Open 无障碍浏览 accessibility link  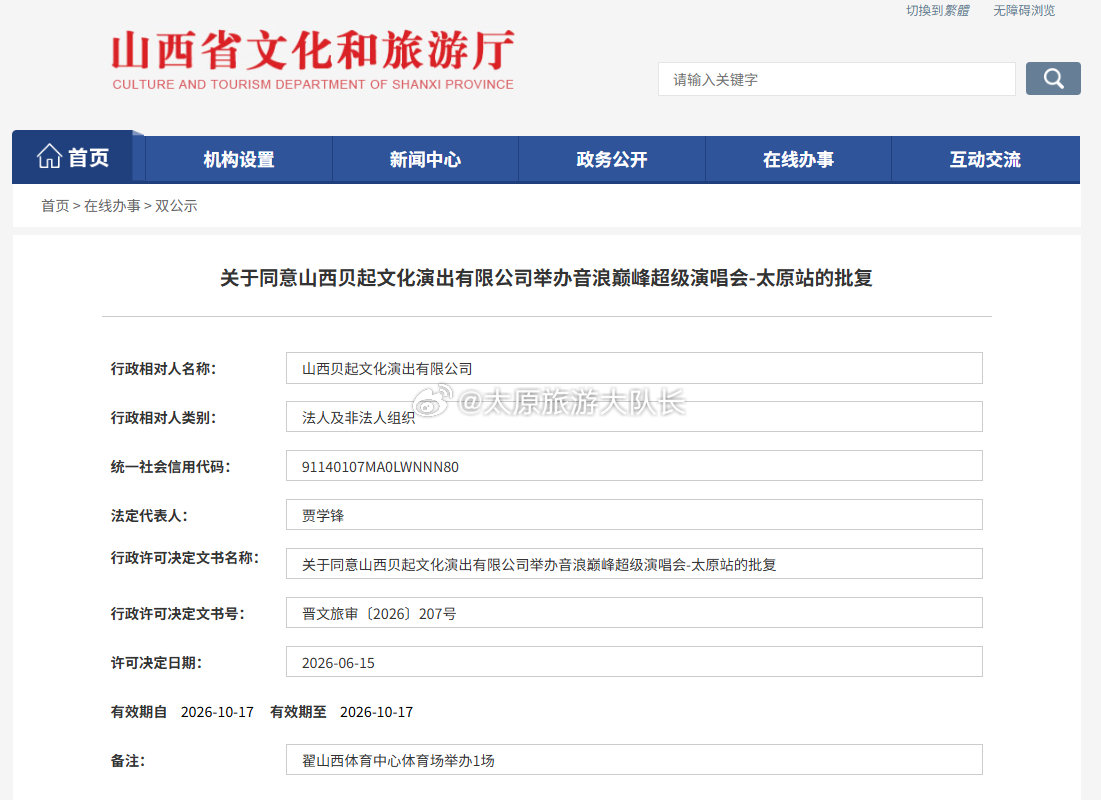point(1024,11)
